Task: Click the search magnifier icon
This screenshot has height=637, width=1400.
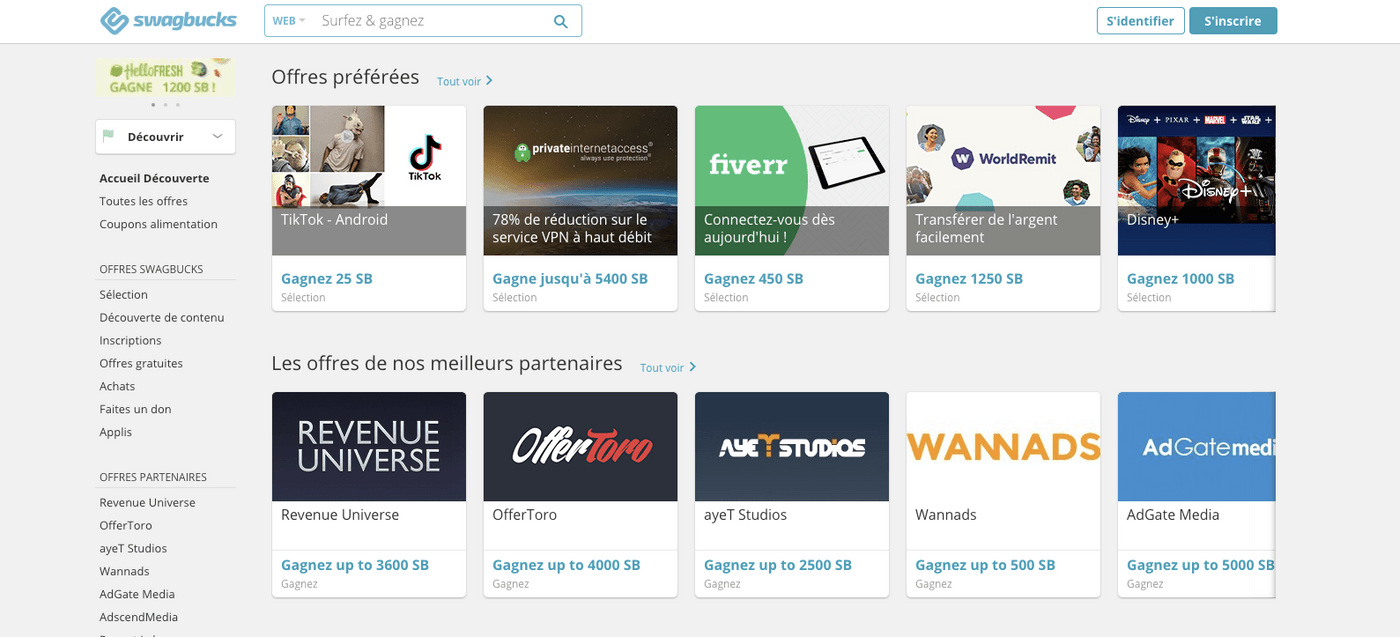Action: (x=561, y=21)
